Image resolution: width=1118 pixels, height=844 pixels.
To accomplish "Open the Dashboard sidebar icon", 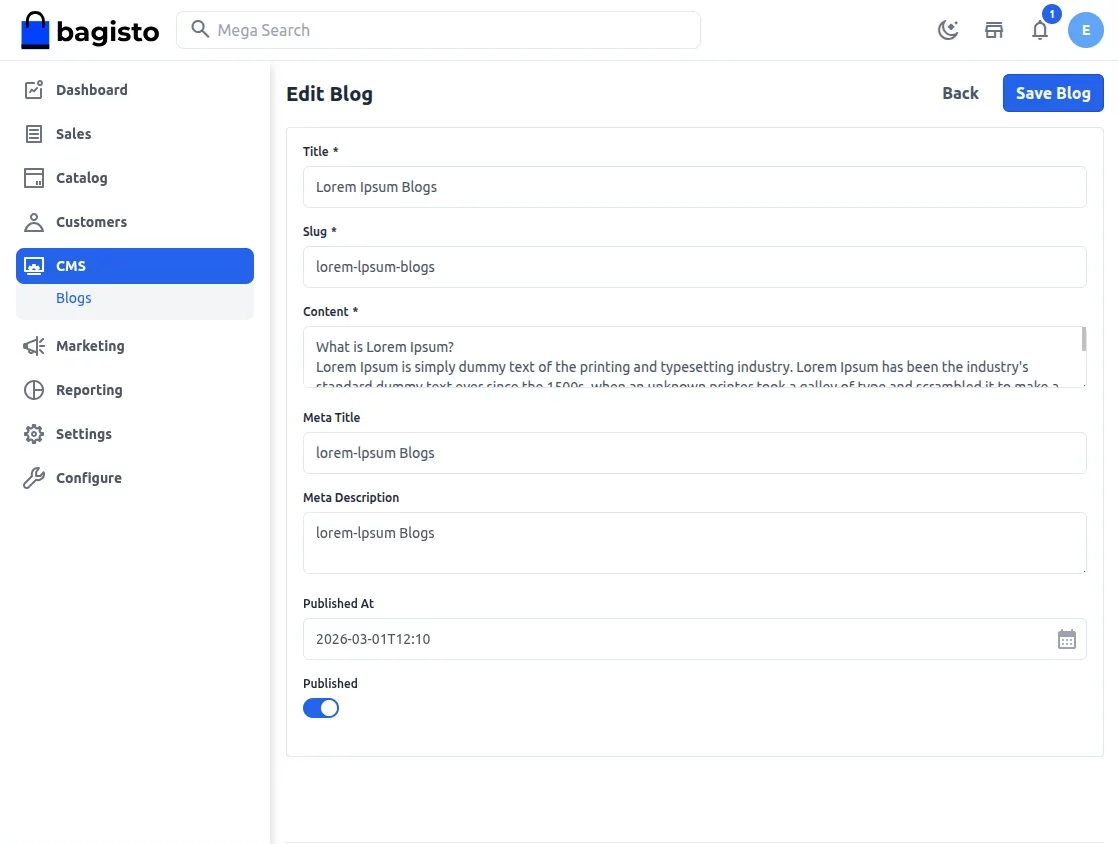I will pos(32,90).
